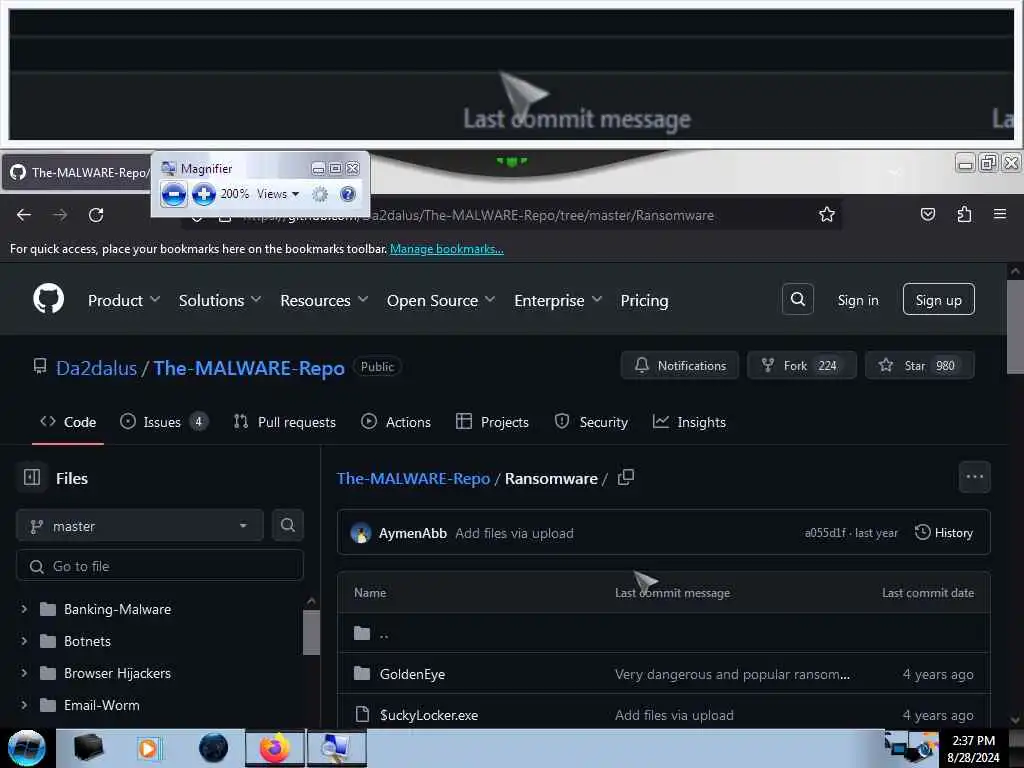Image resolution: width=1024 pixels, height=768 pixels.
Task: Expand the Browser Hijackers folder chevron
Action: click(24, 673)
